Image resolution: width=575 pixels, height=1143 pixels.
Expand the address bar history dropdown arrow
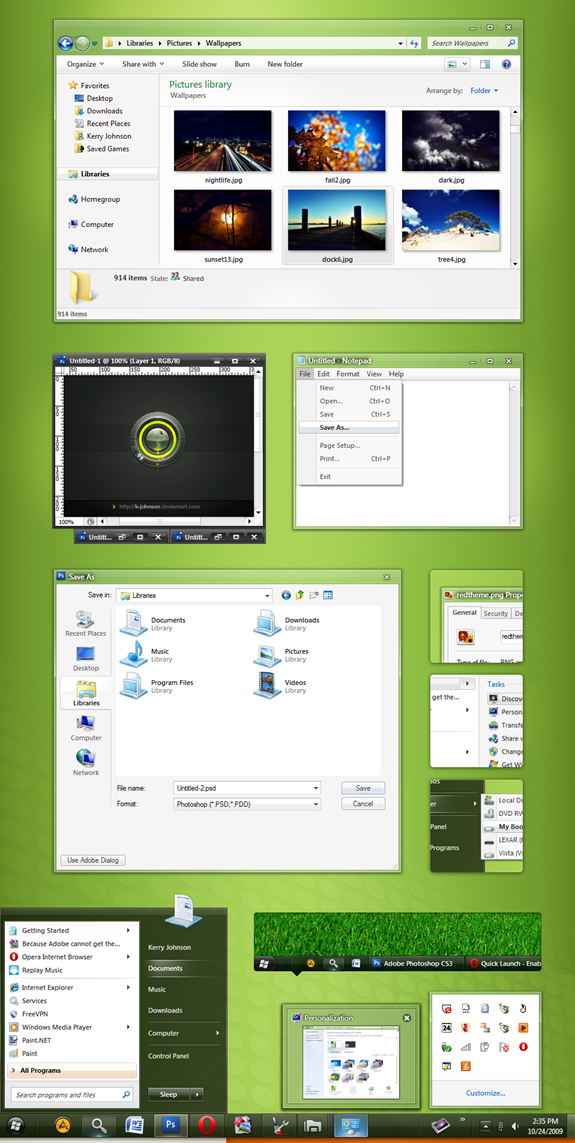[x=401, y=43]
